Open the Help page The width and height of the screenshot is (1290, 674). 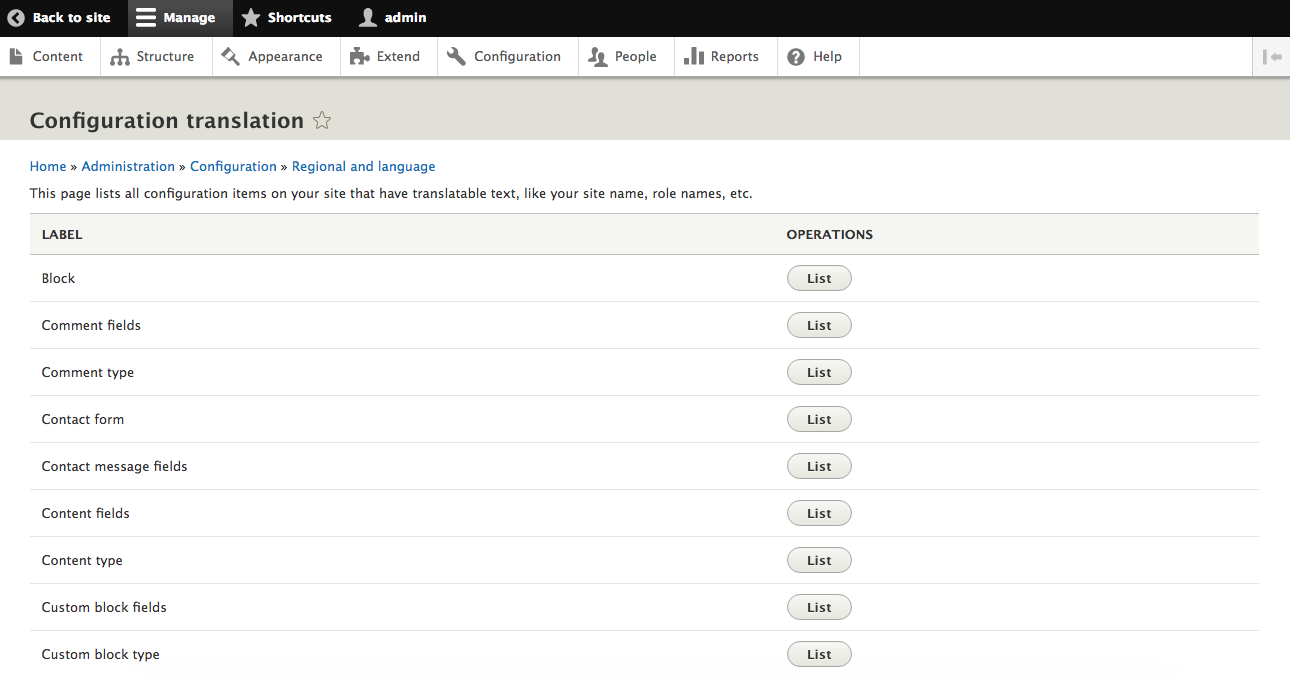[x=815, y=57]
